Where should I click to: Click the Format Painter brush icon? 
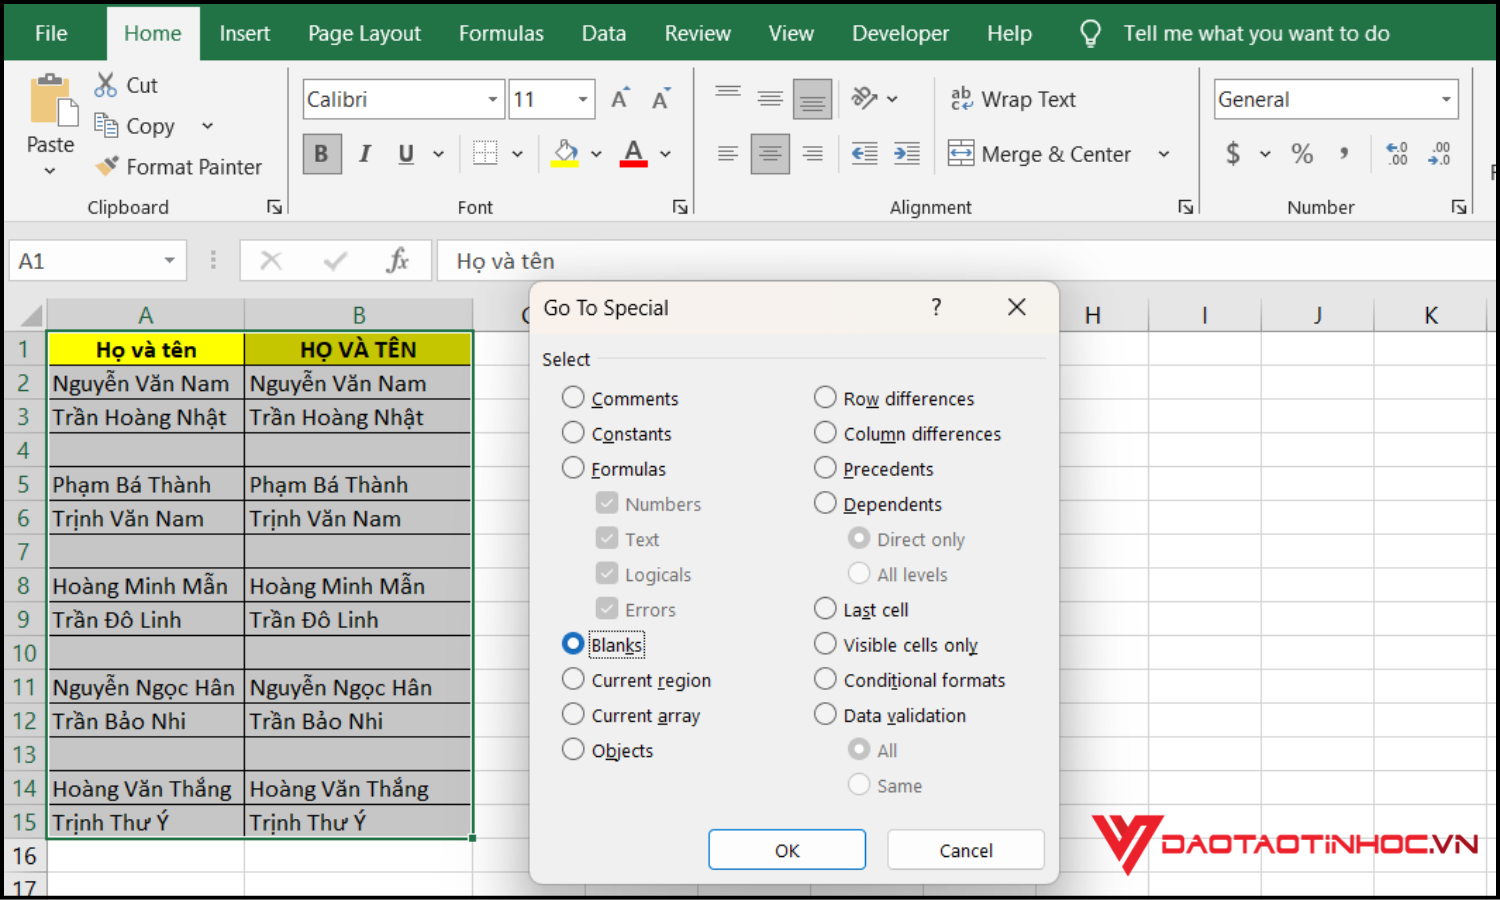pos(107,167)
